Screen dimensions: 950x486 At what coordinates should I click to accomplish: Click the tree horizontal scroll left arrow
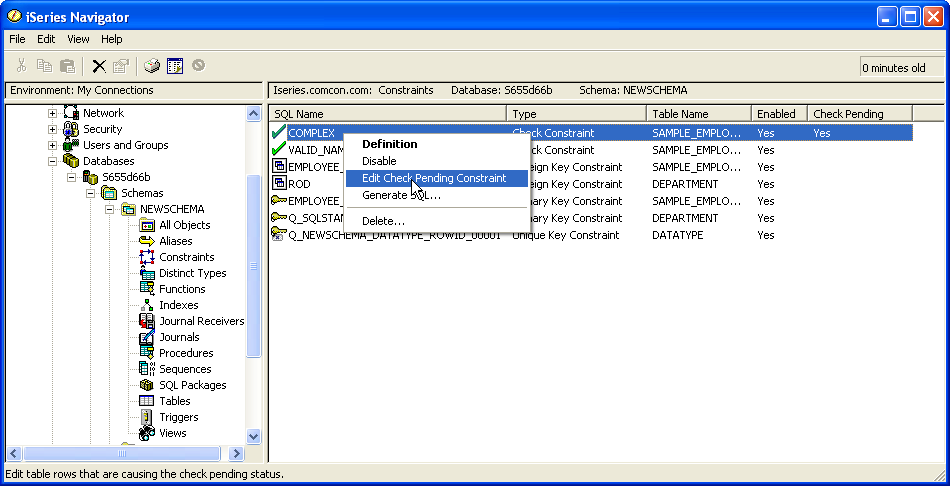coord(14,453)
